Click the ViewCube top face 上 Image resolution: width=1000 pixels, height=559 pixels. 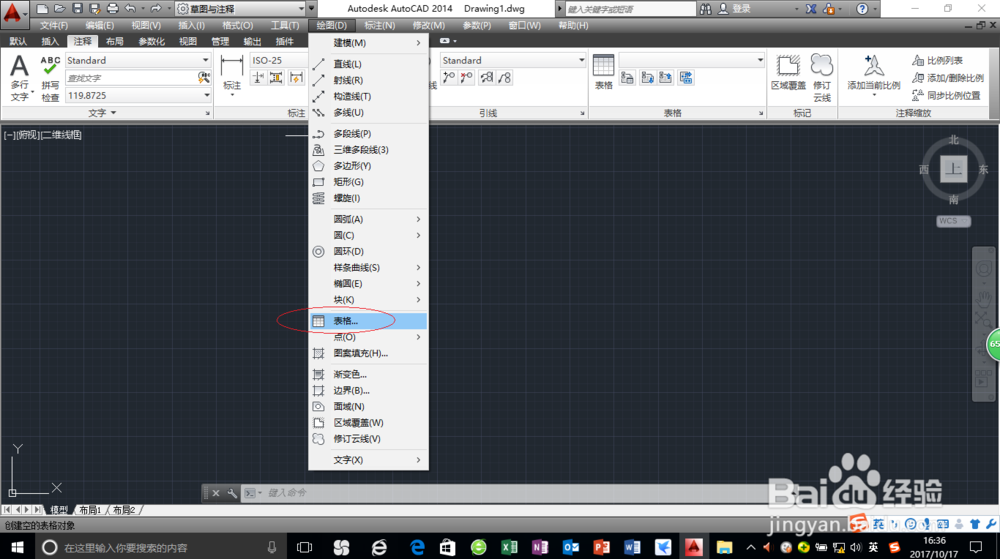tap(953, 169)
